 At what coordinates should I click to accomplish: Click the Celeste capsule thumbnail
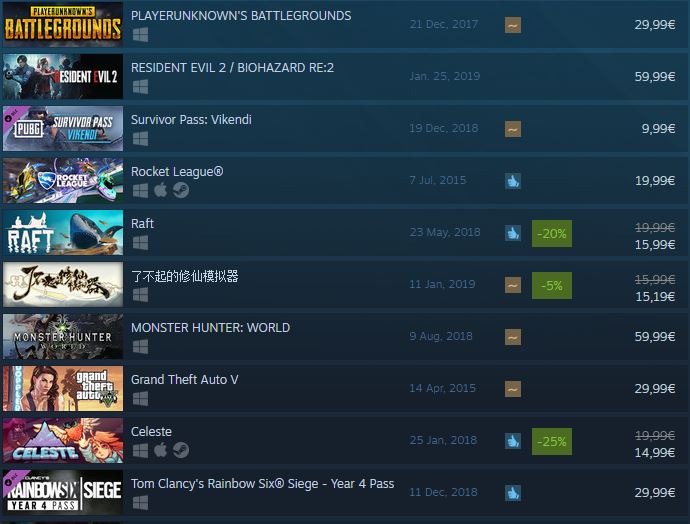click(63, 440)
